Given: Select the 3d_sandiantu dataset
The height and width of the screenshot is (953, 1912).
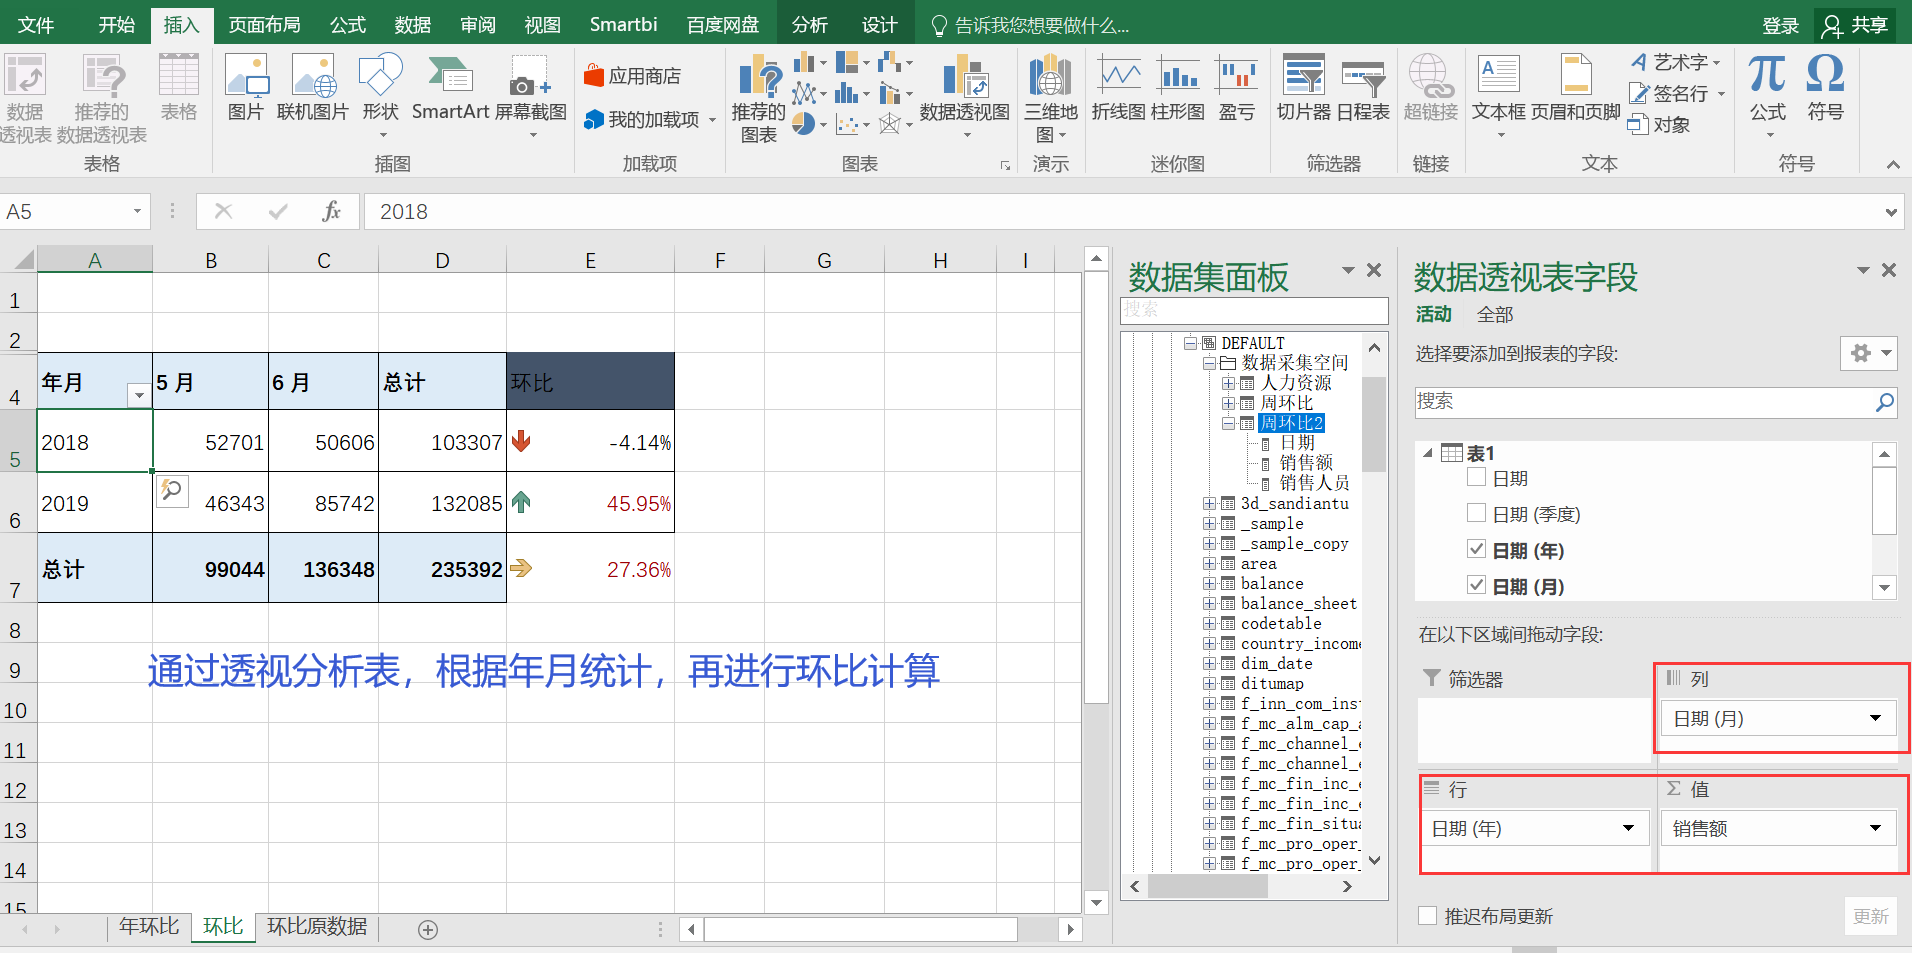Looking at the screenshot, I should [x=1294, y=503].
